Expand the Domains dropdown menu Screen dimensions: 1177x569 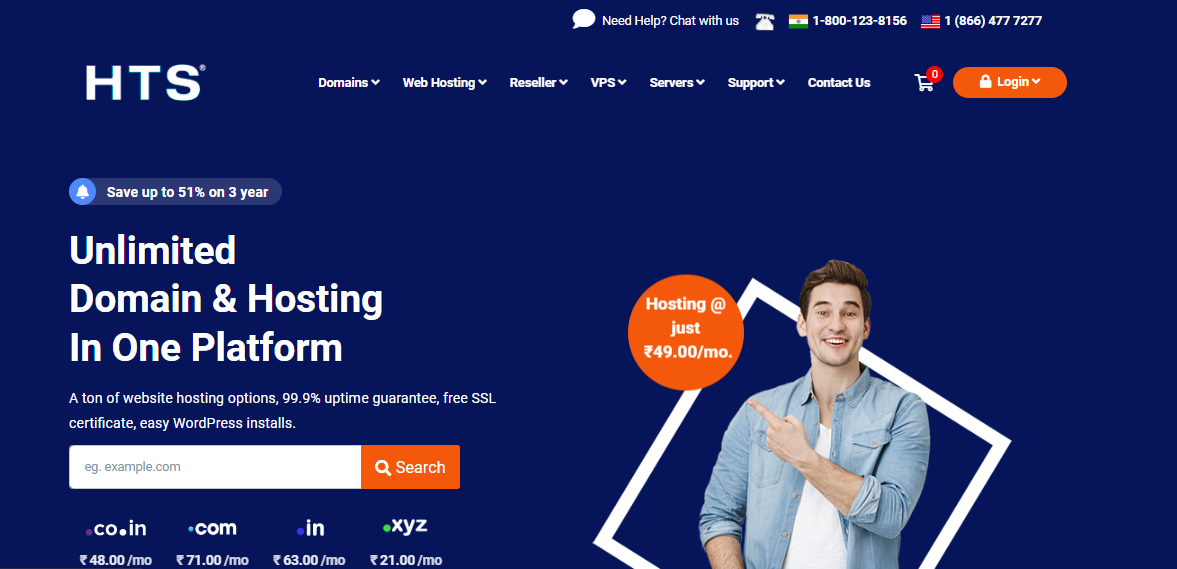point(348,83)
